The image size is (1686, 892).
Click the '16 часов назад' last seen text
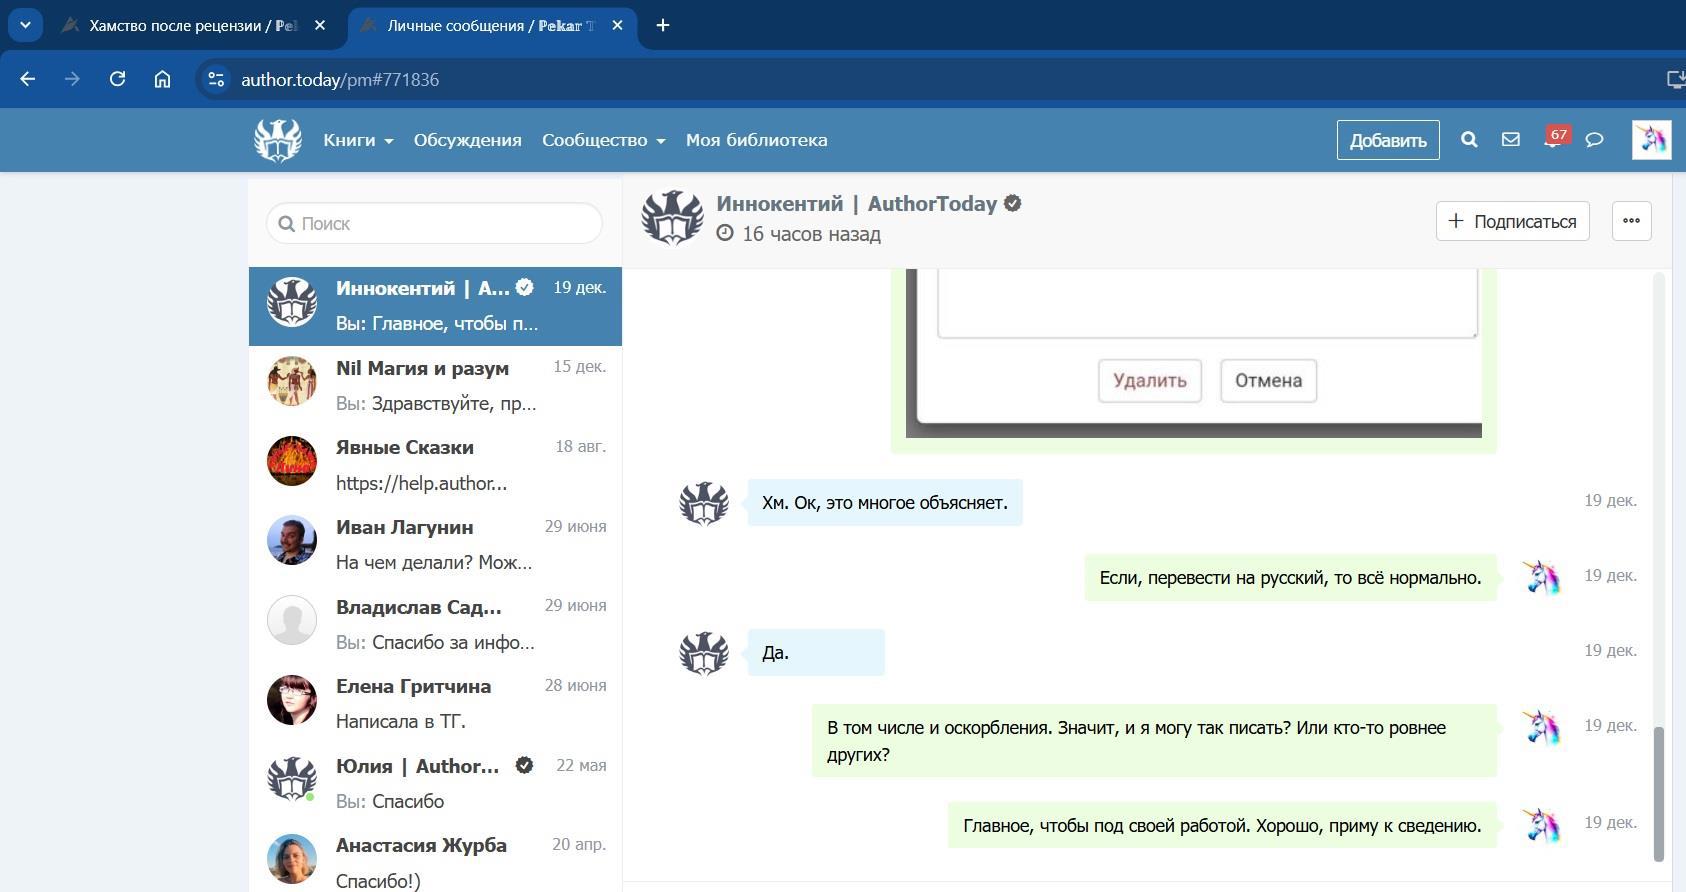pyautogui.click(x=811, y=234)
